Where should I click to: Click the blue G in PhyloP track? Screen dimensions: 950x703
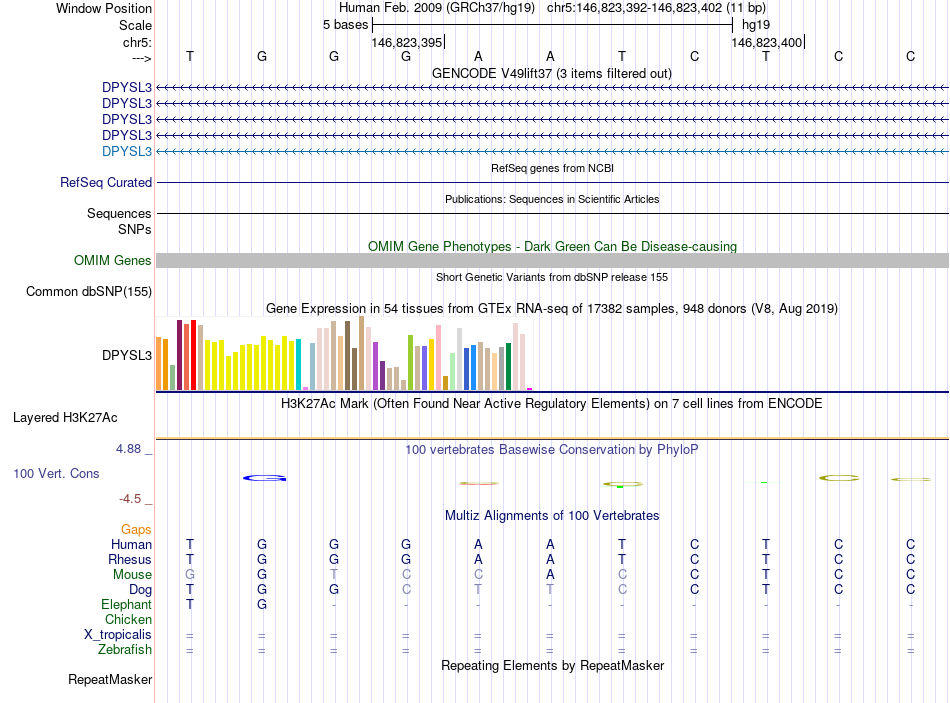tap(264, 478)
